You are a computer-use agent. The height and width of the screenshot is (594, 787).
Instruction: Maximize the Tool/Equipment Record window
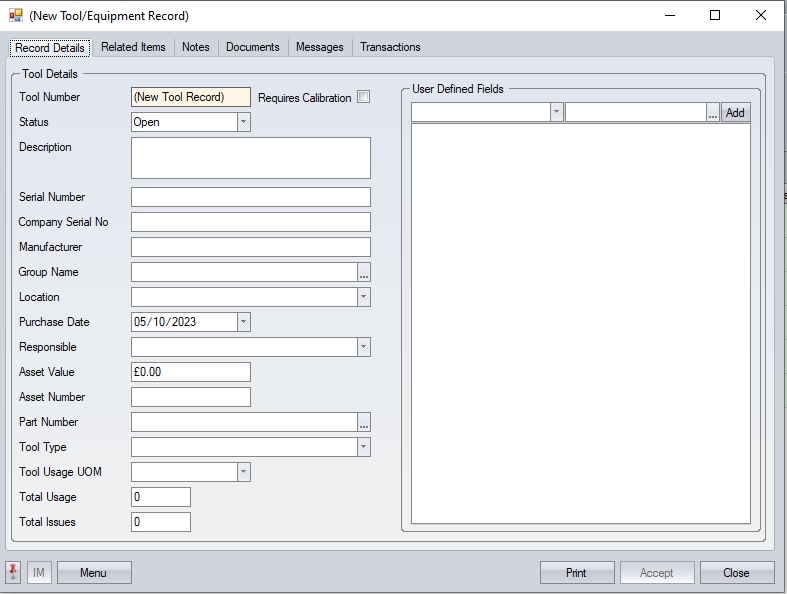715,16
